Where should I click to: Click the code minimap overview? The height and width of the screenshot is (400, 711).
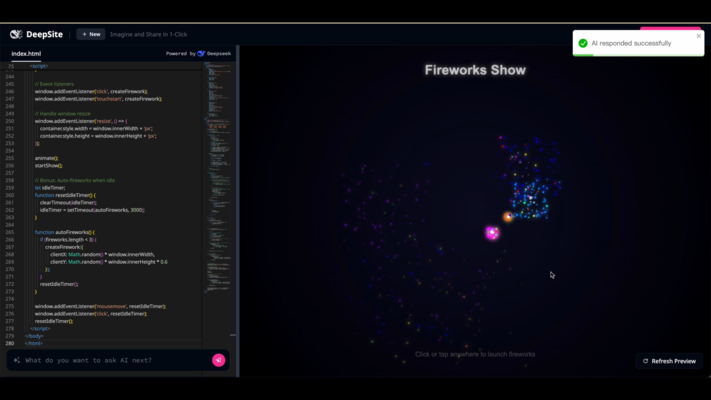coord(217,150)
